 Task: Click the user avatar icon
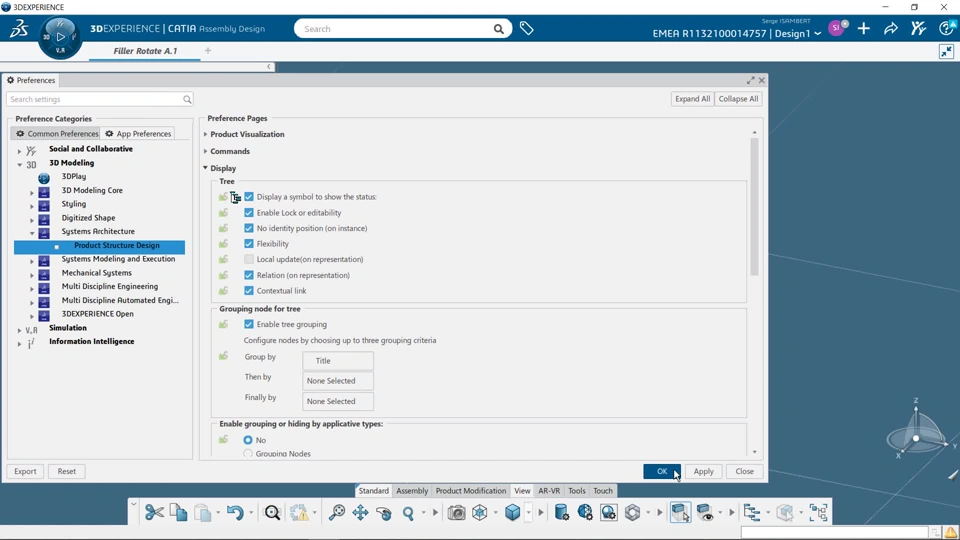pos(836,28)
